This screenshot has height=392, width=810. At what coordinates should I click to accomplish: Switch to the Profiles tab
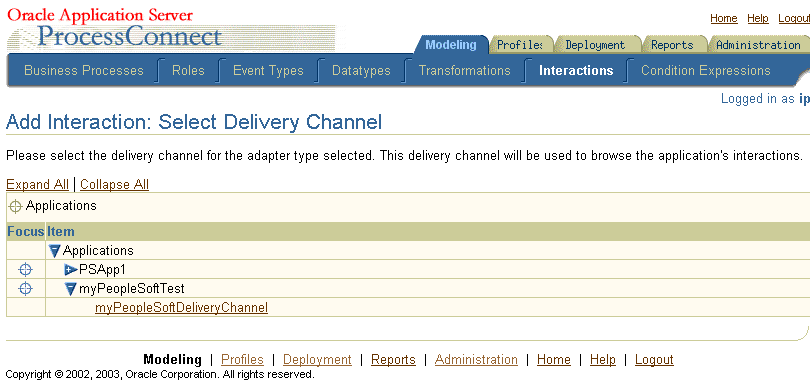[520, 45]
